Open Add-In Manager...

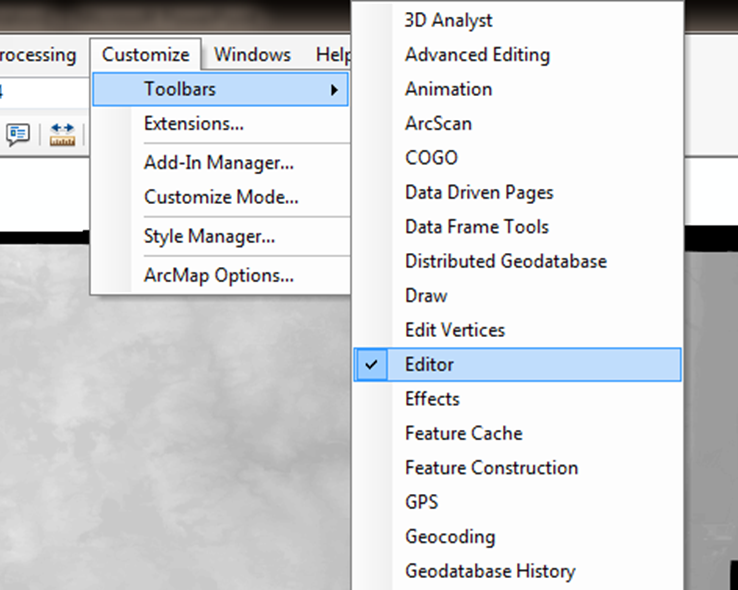tap(218, 163)
